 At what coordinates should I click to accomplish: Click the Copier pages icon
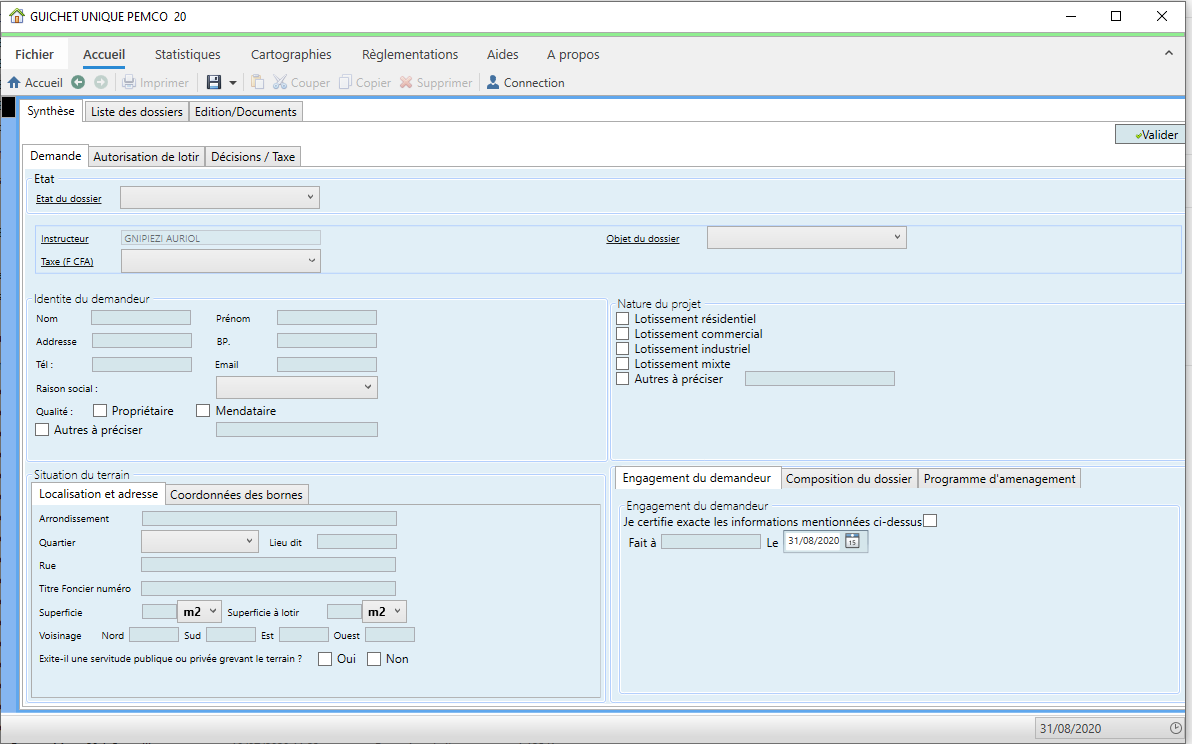345,82
